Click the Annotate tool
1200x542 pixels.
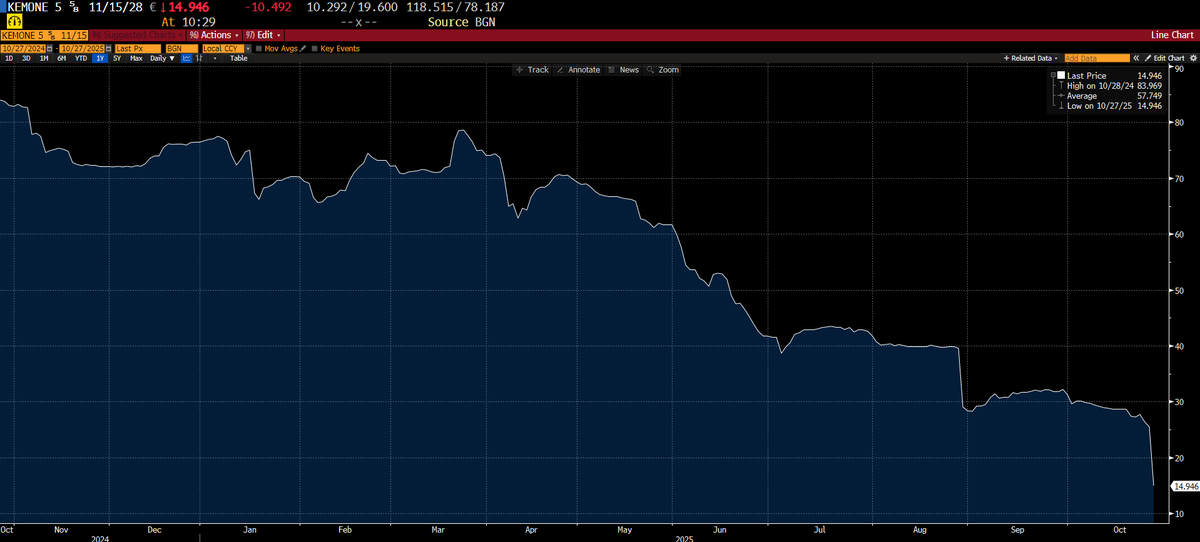pos(579,70)
